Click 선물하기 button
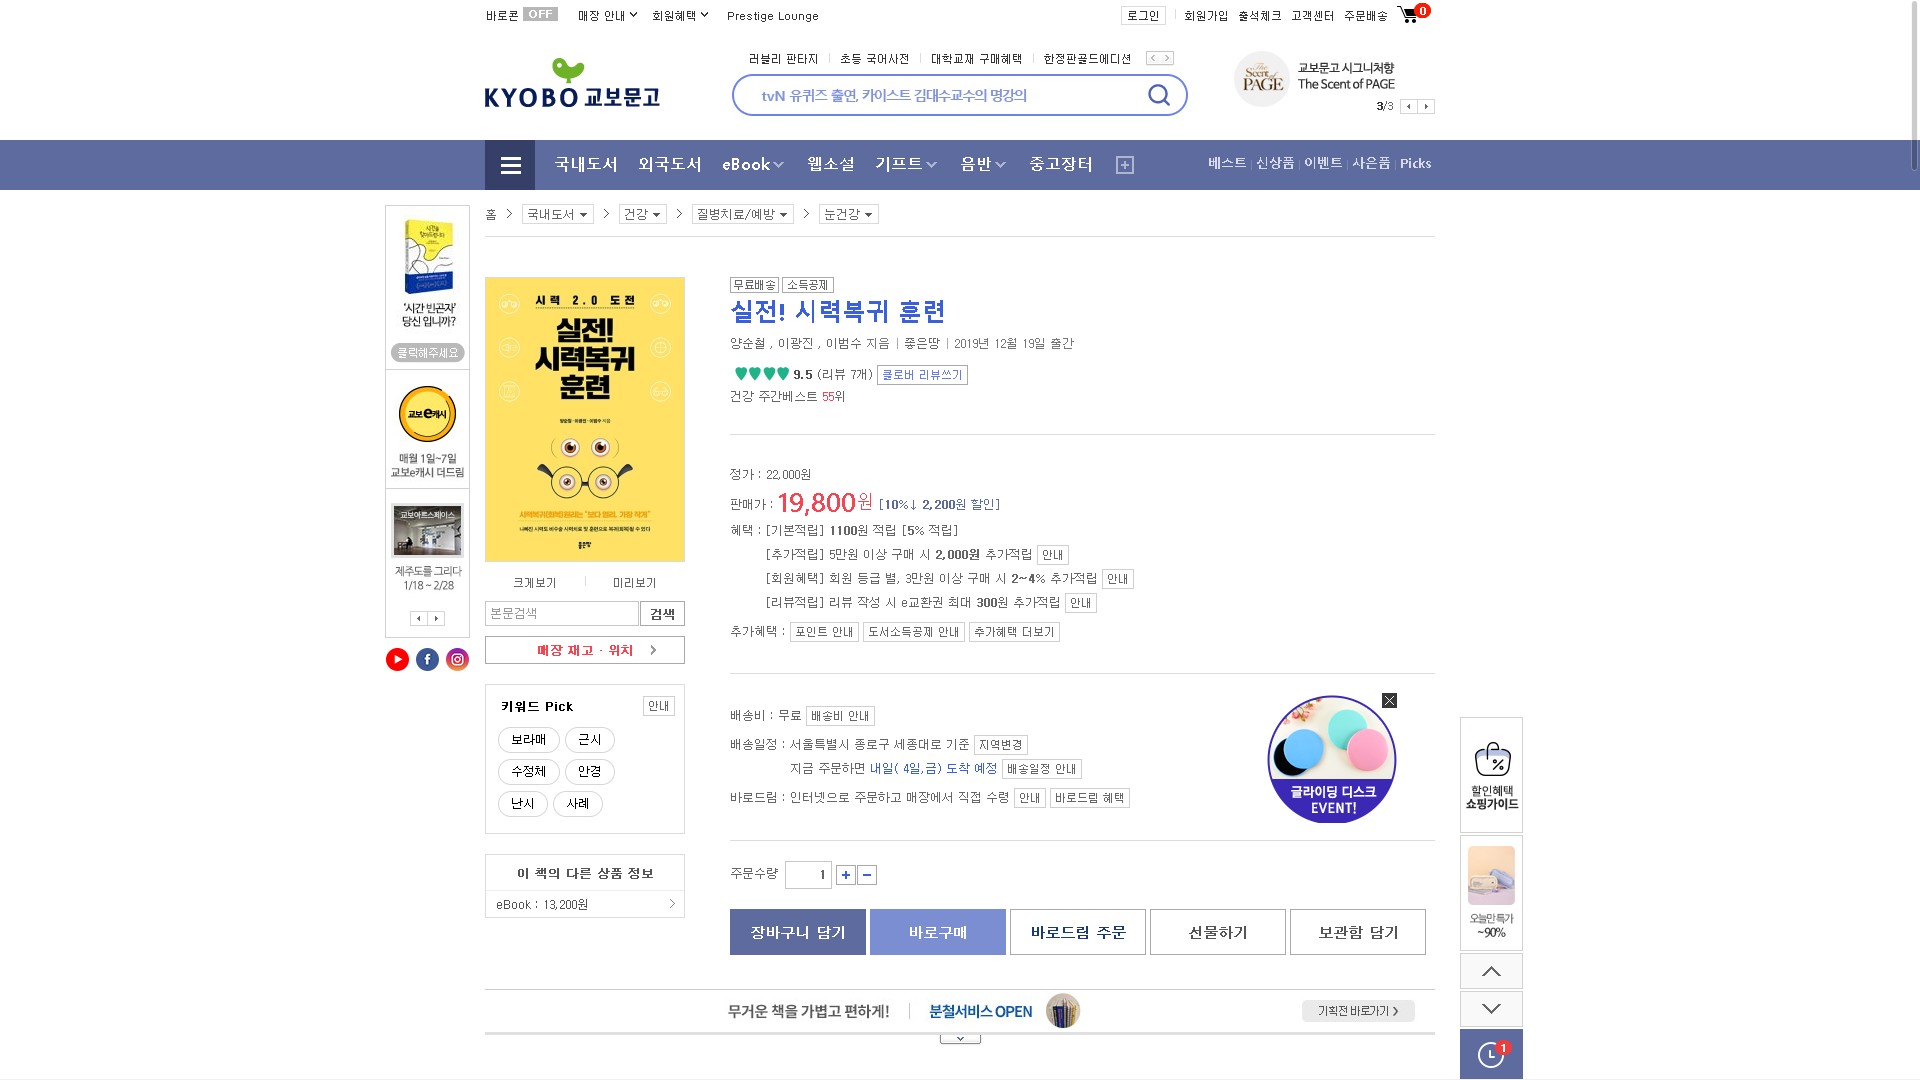The image size is (1920, 1080). (1218, 932)
